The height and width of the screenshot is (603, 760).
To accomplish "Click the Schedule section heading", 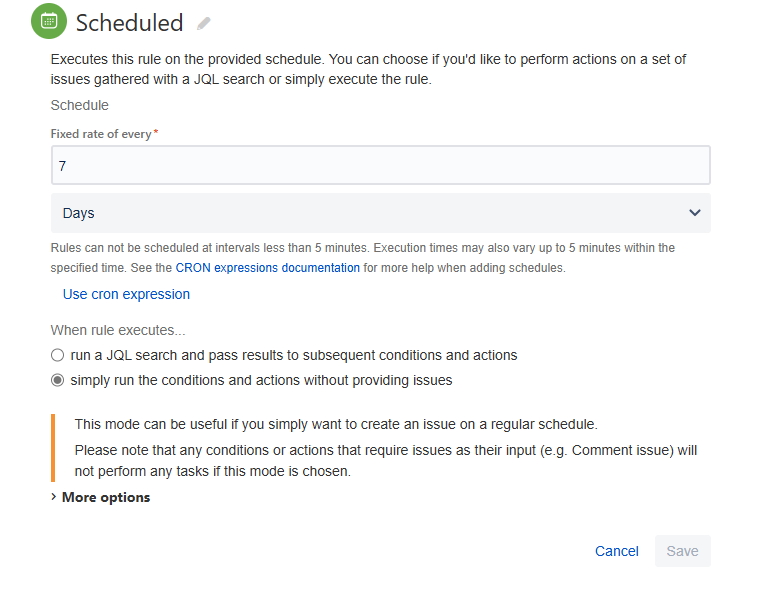I will [79, 105].
